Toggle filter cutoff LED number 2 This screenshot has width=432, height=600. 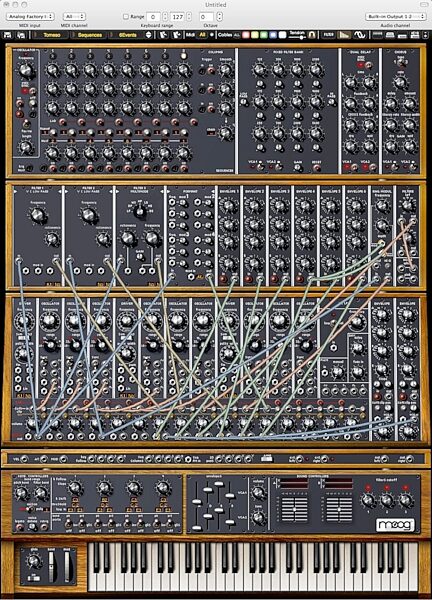tap(387, 488)
